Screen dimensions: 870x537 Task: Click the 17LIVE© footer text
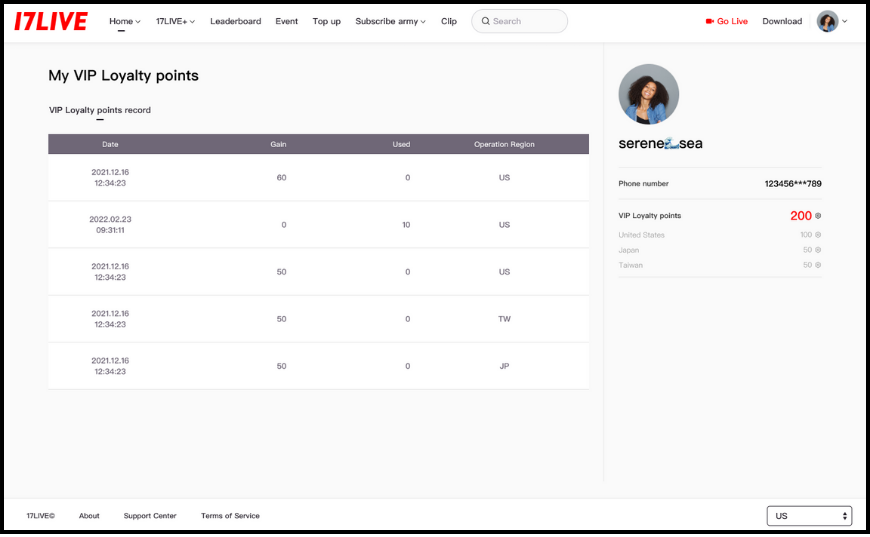41,515
